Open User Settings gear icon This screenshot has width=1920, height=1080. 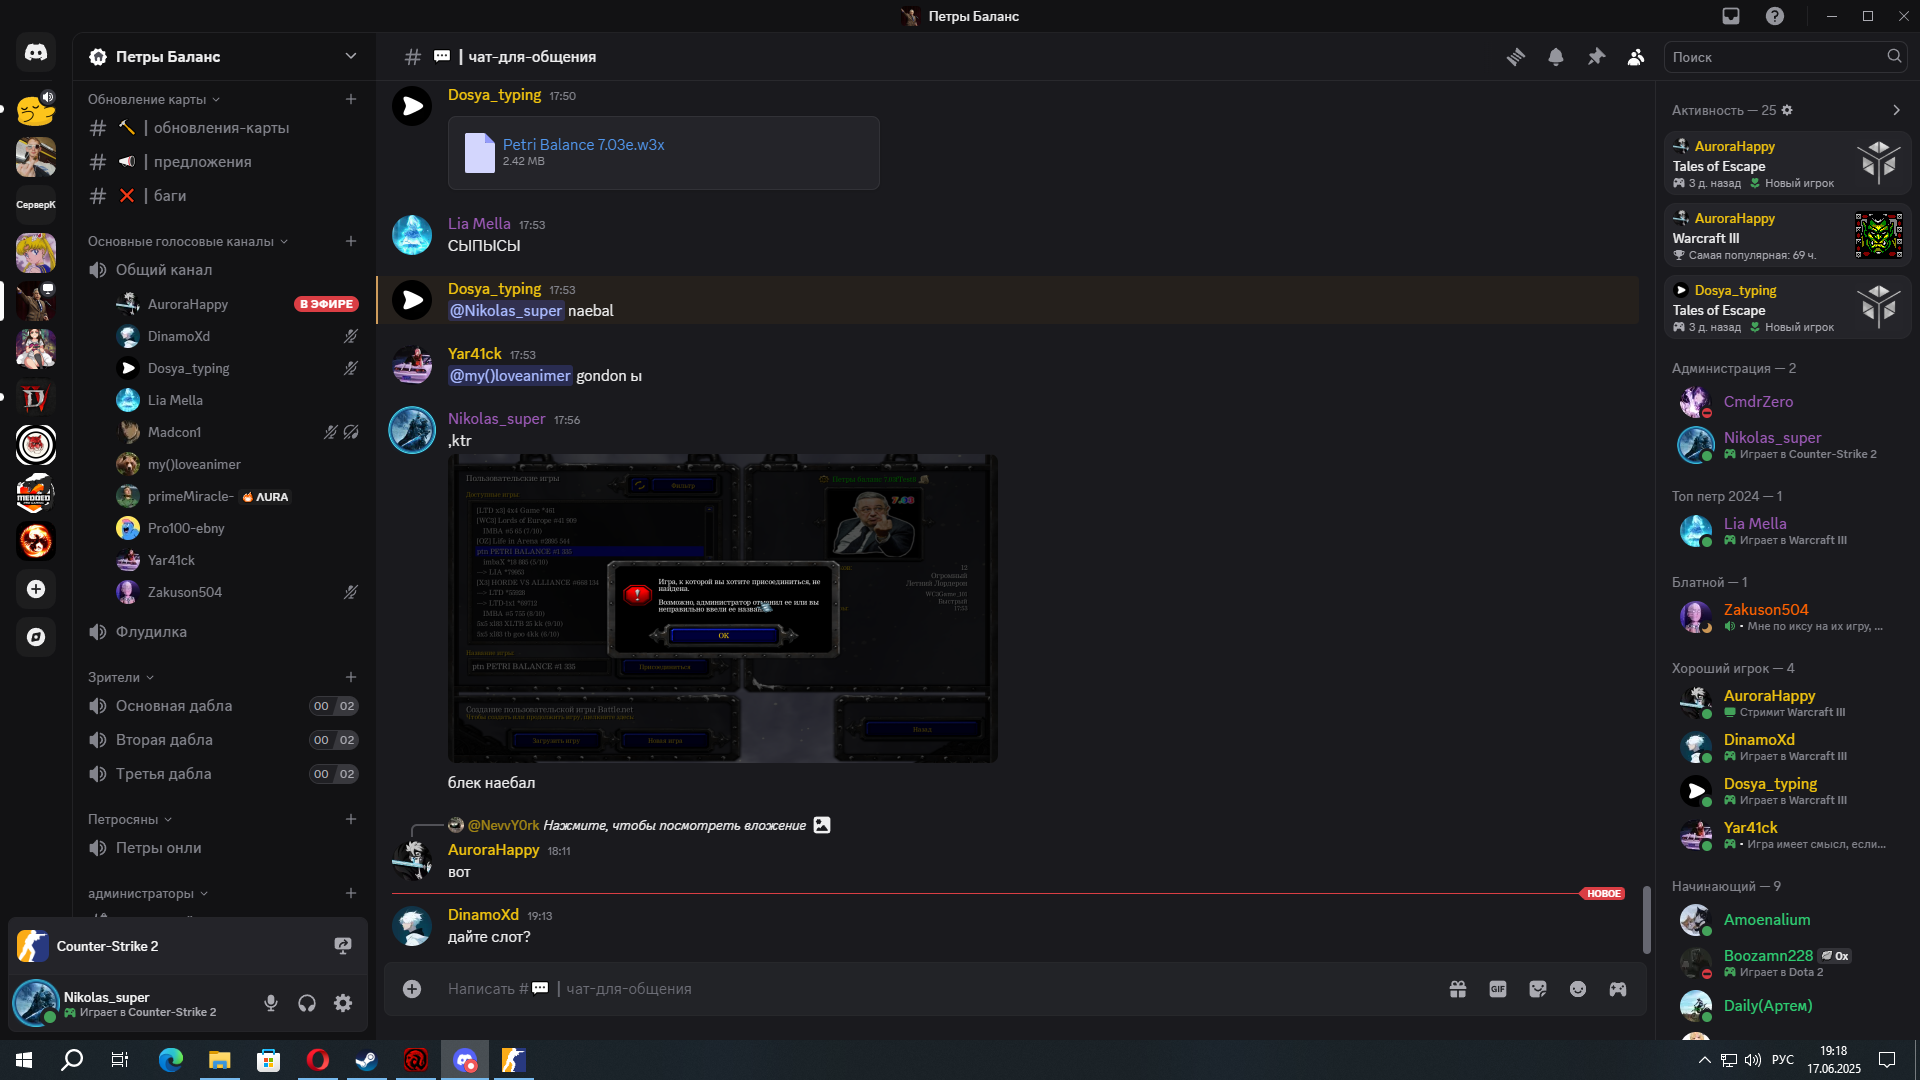point(343,1003)
